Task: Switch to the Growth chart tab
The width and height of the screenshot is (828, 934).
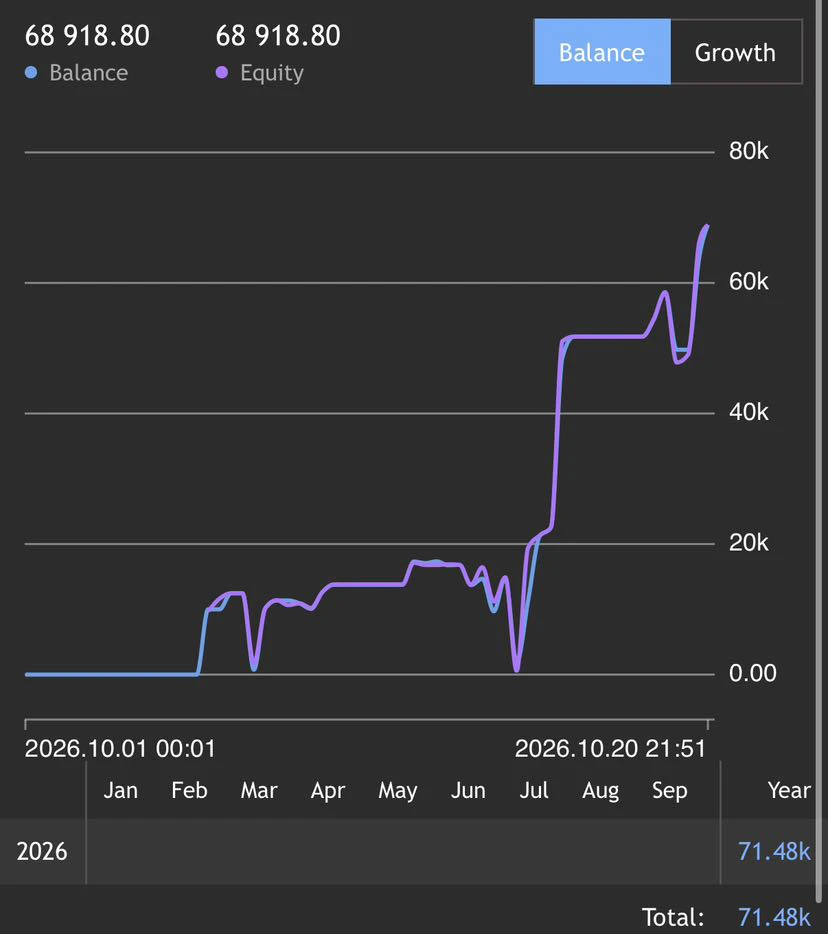Action: (736, 52)
